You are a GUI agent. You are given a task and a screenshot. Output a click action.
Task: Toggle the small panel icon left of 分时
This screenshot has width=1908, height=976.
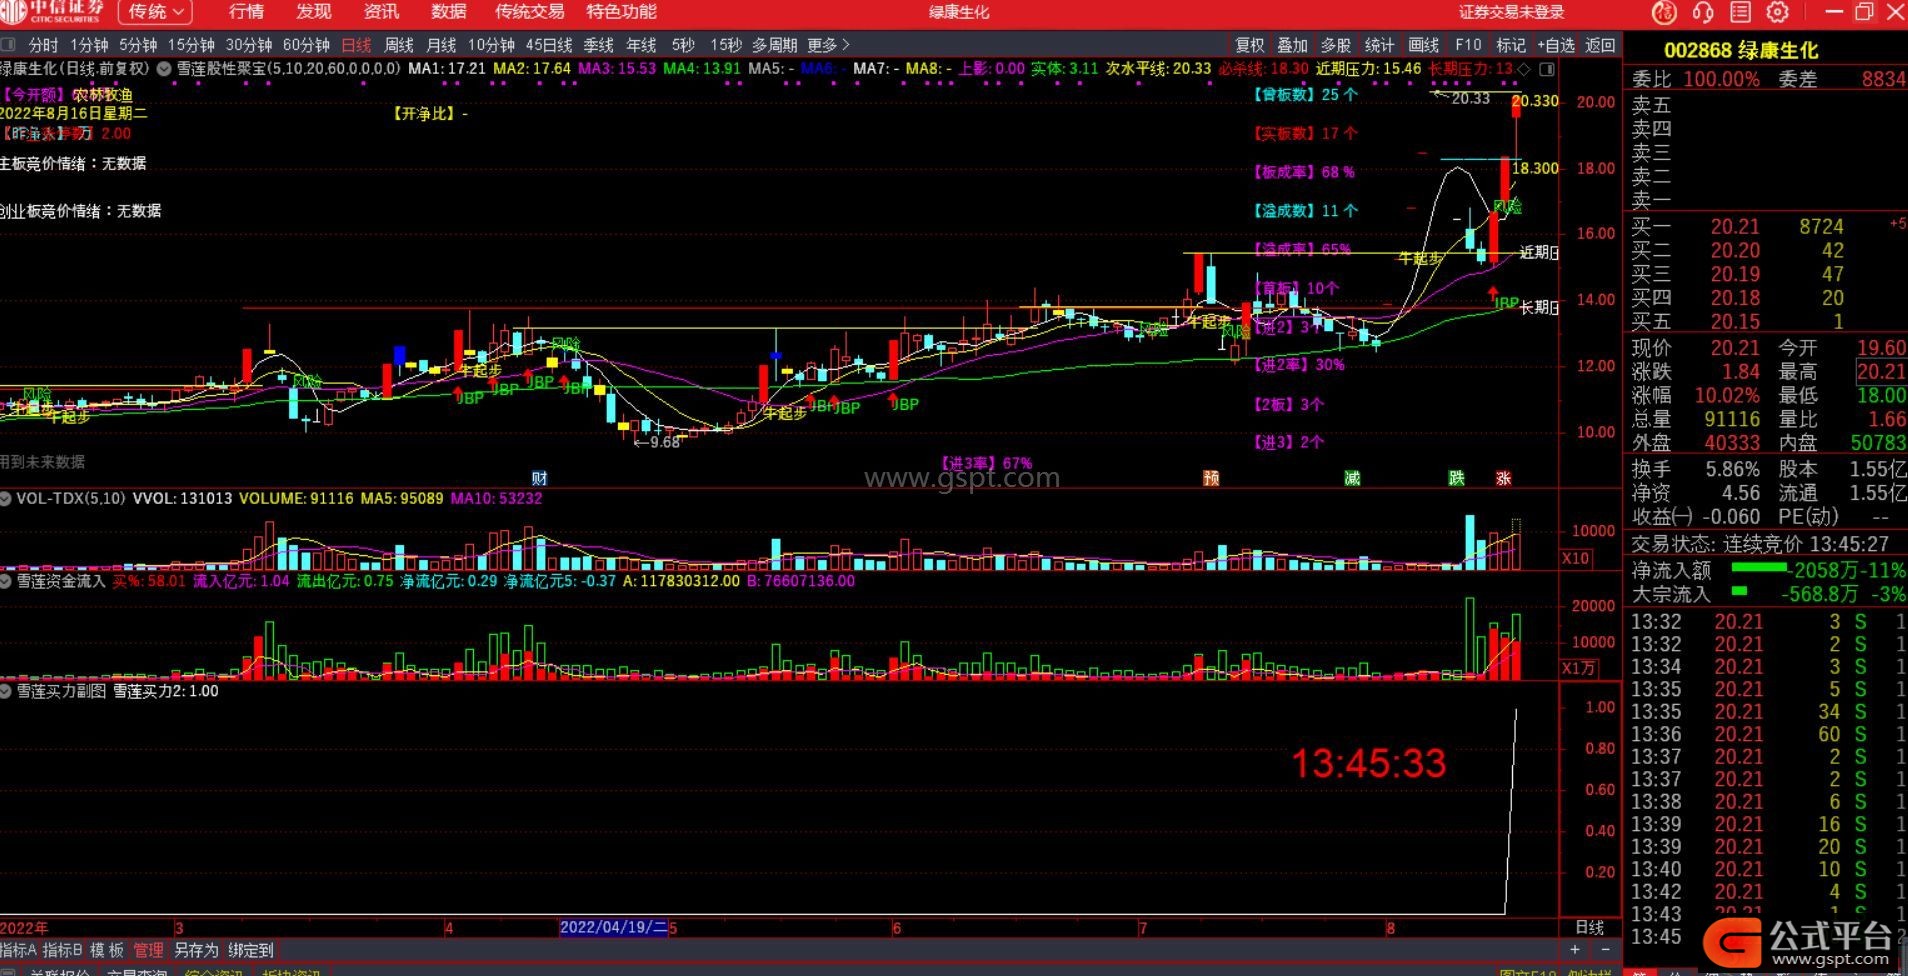coord(9,45)
